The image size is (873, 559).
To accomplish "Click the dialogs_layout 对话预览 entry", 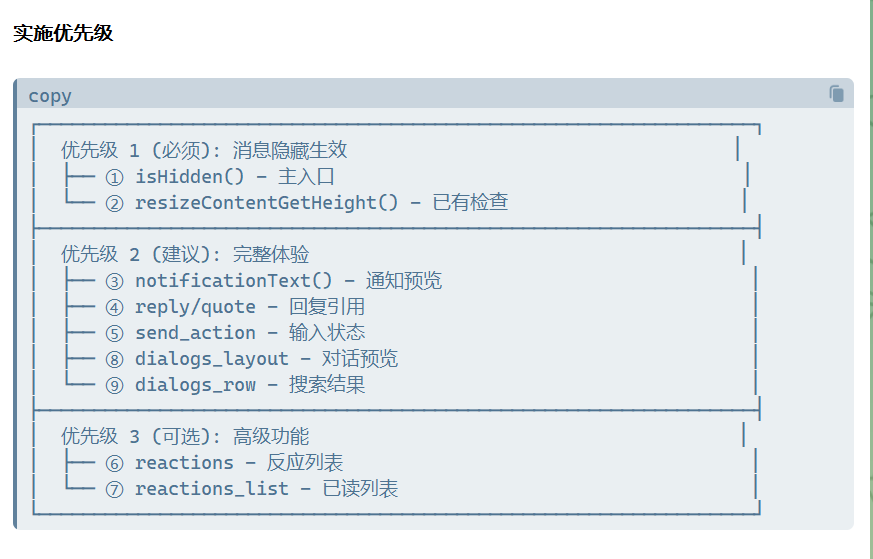I will [252, 359].
